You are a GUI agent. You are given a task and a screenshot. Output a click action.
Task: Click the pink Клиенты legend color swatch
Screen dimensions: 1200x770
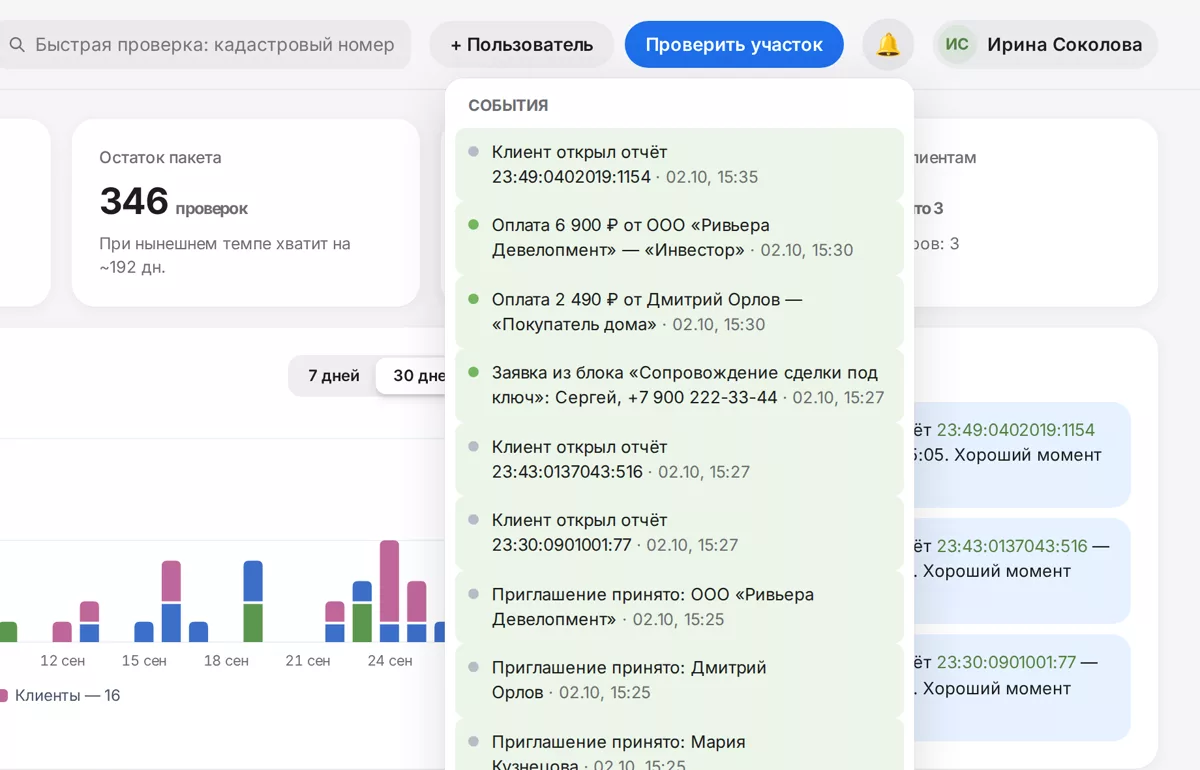(x=3, y=695)
